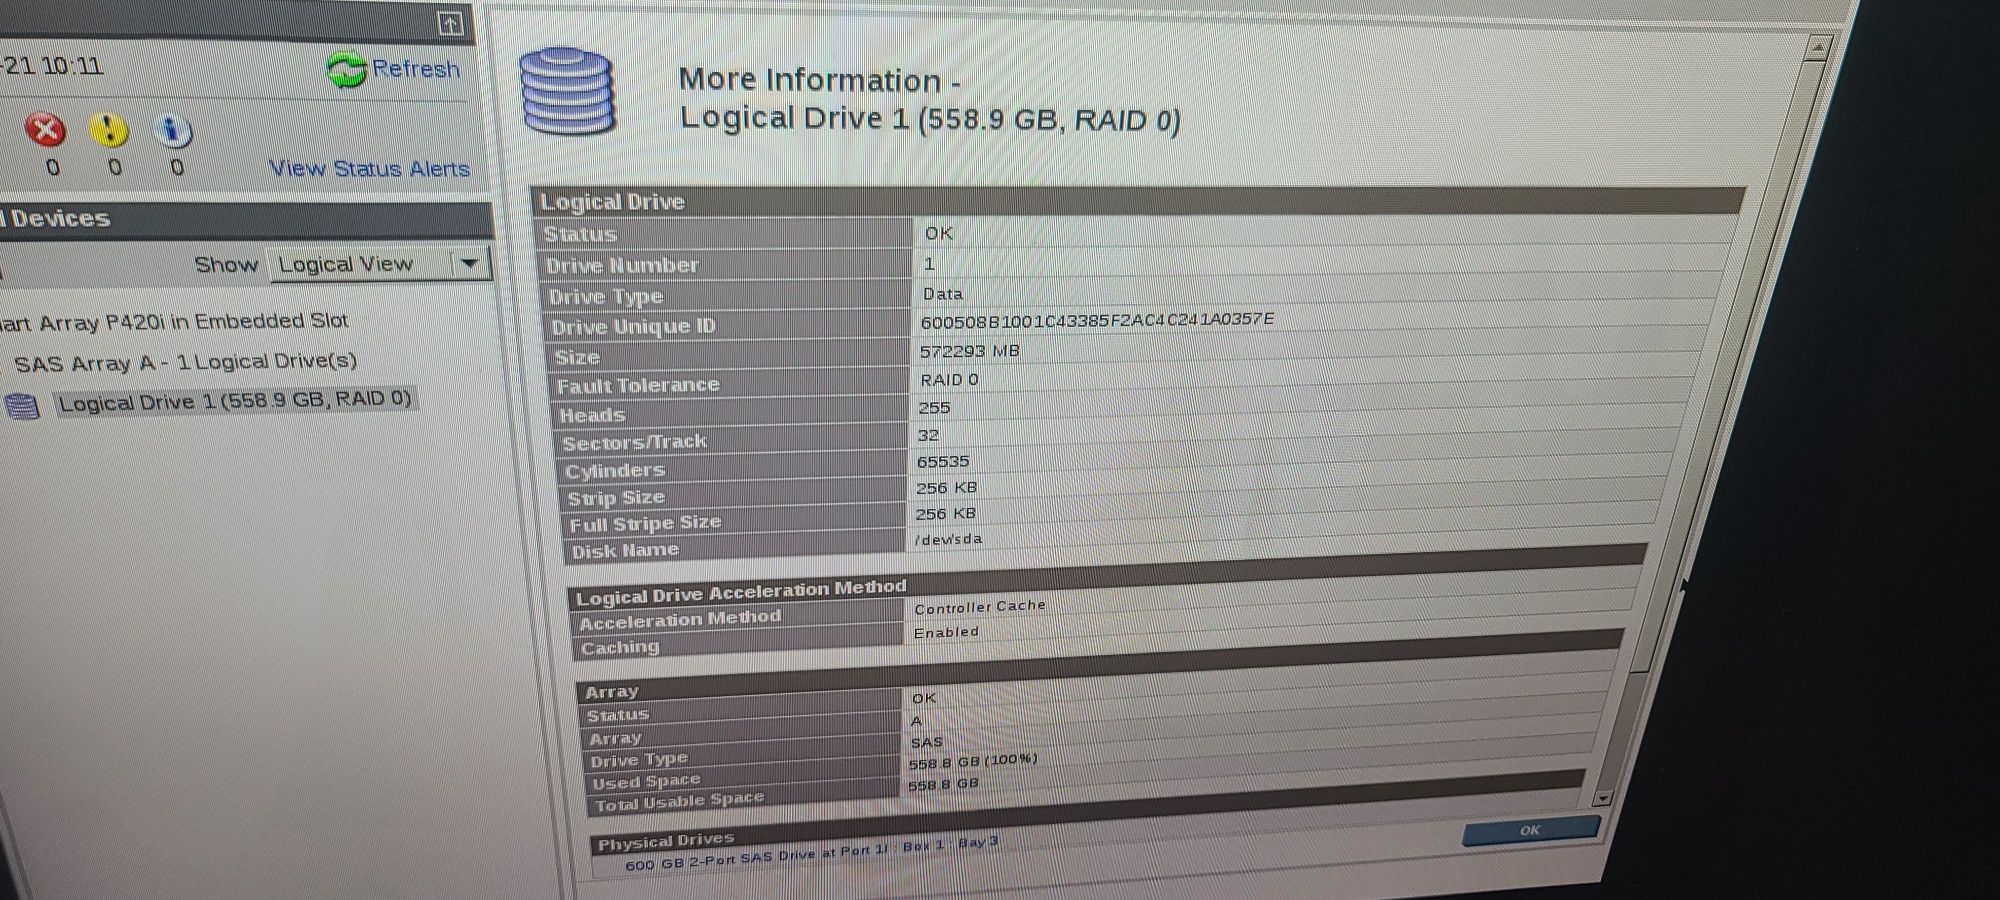The image size is (2000, 900).
Task: Click the Strip Size 256 KB value
Action: tap(946, 488)
